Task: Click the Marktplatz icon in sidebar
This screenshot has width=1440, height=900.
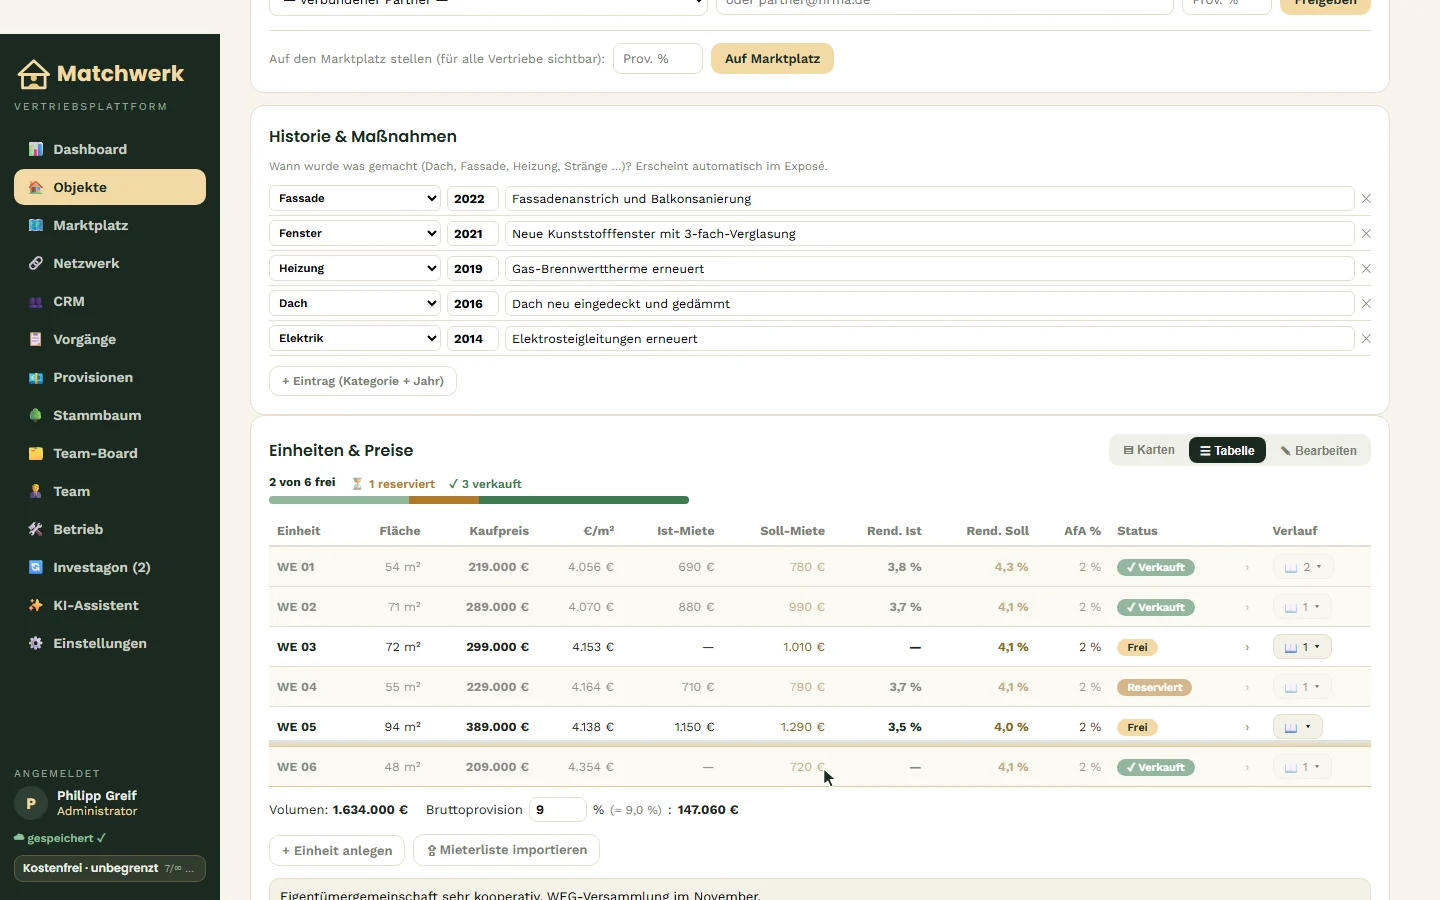Action: pyautogui.click(x=36, y=225)
